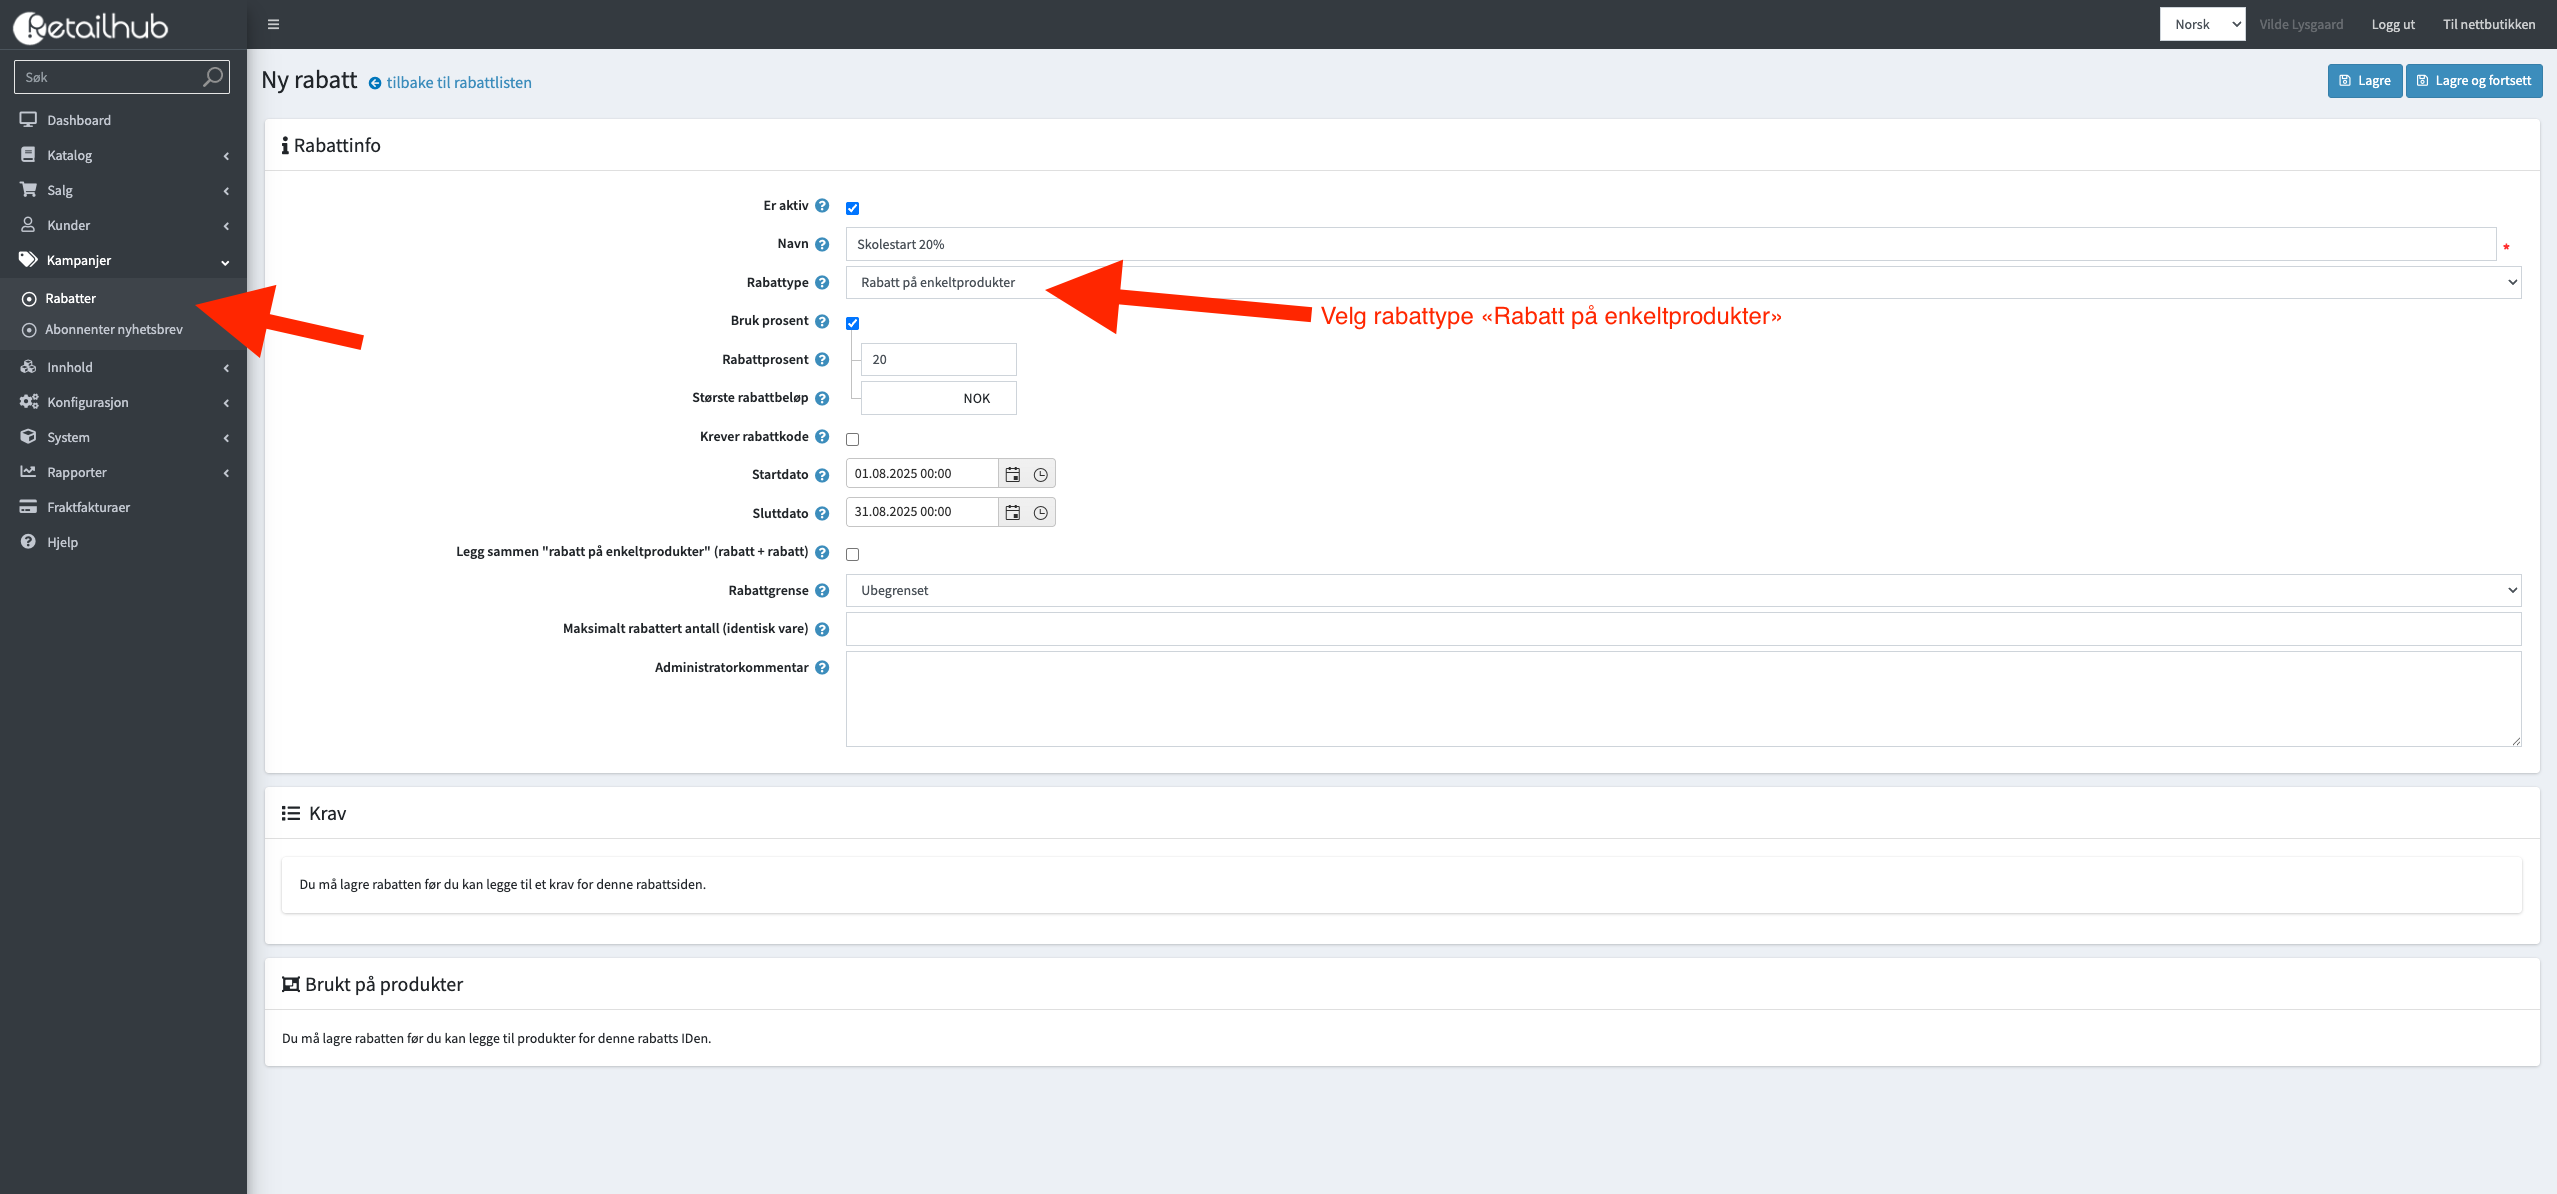Click the Lagre og fortsett button
This screenshot has height=1194, width=2557.
tap(2473, 81)
